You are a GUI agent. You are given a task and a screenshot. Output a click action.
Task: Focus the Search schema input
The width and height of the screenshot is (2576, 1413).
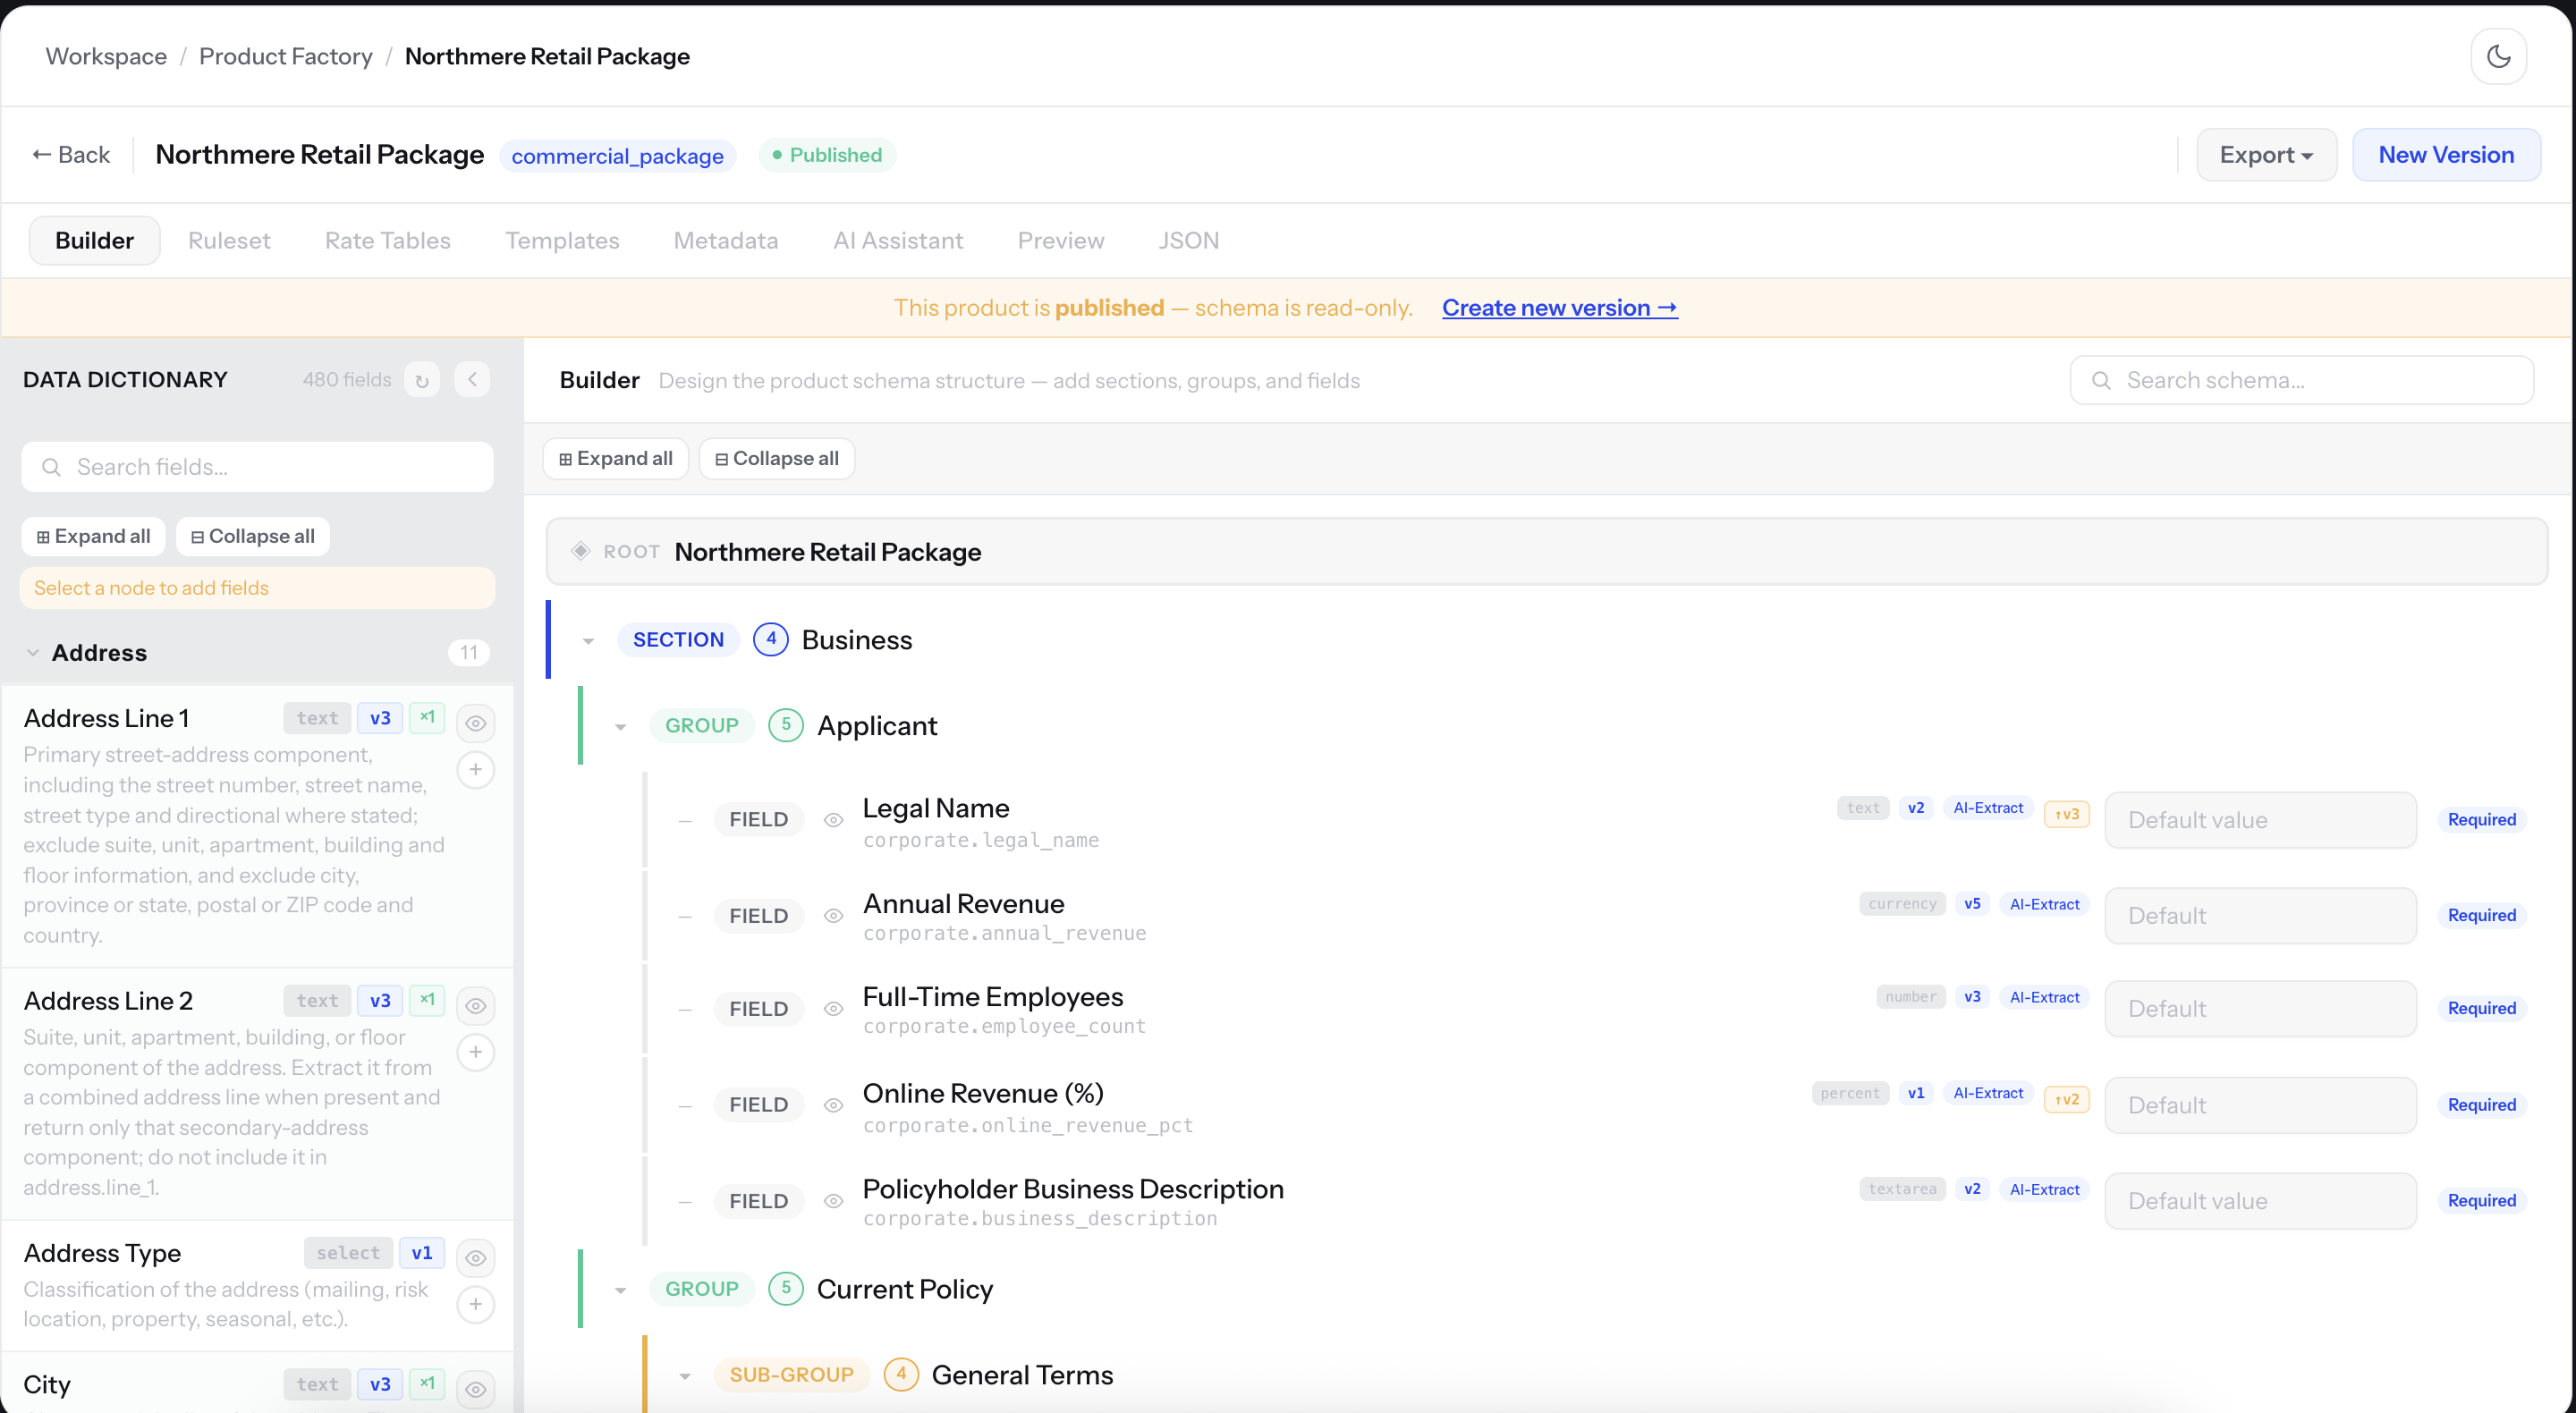point(2301,380)
